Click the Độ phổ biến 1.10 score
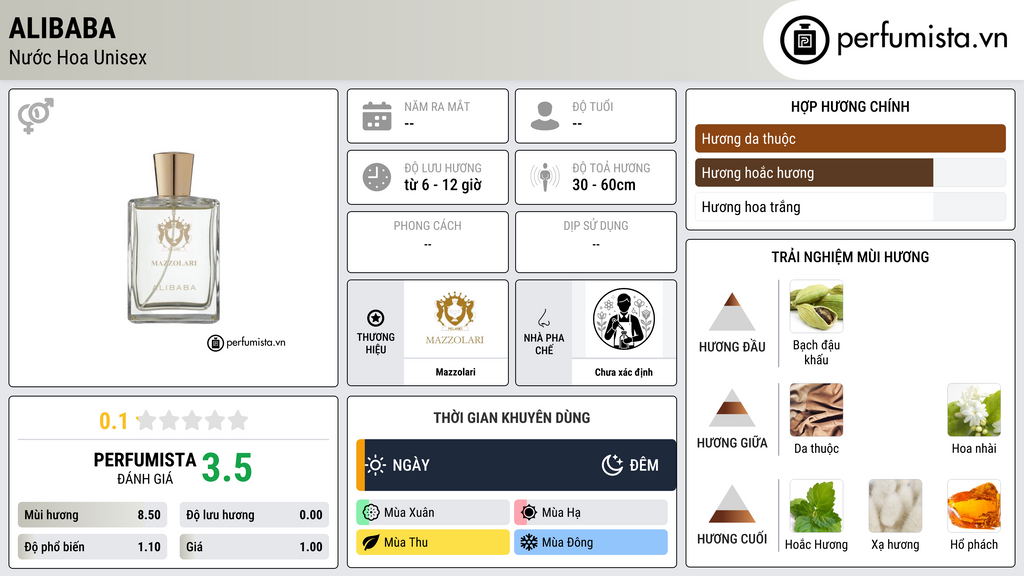Viewport: 1024px width, 576px height. [92, 547]
